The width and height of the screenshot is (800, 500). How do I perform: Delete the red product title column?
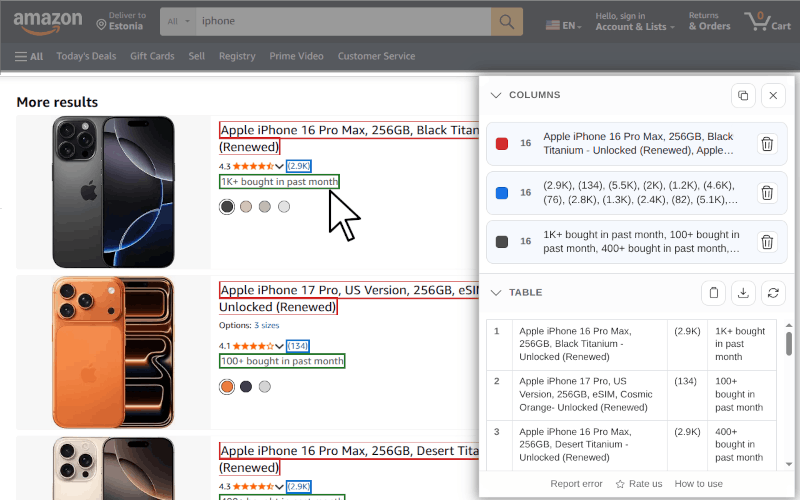(767, 144)
